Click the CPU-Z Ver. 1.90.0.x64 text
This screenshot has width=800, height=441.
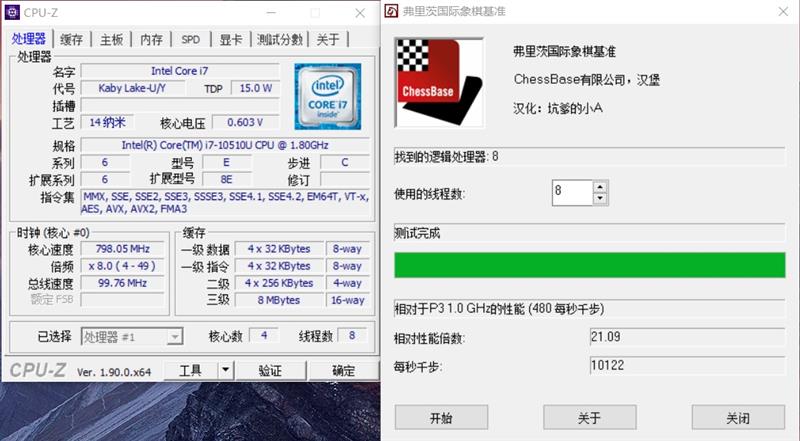pyautogui.click(x=114, y=372)
